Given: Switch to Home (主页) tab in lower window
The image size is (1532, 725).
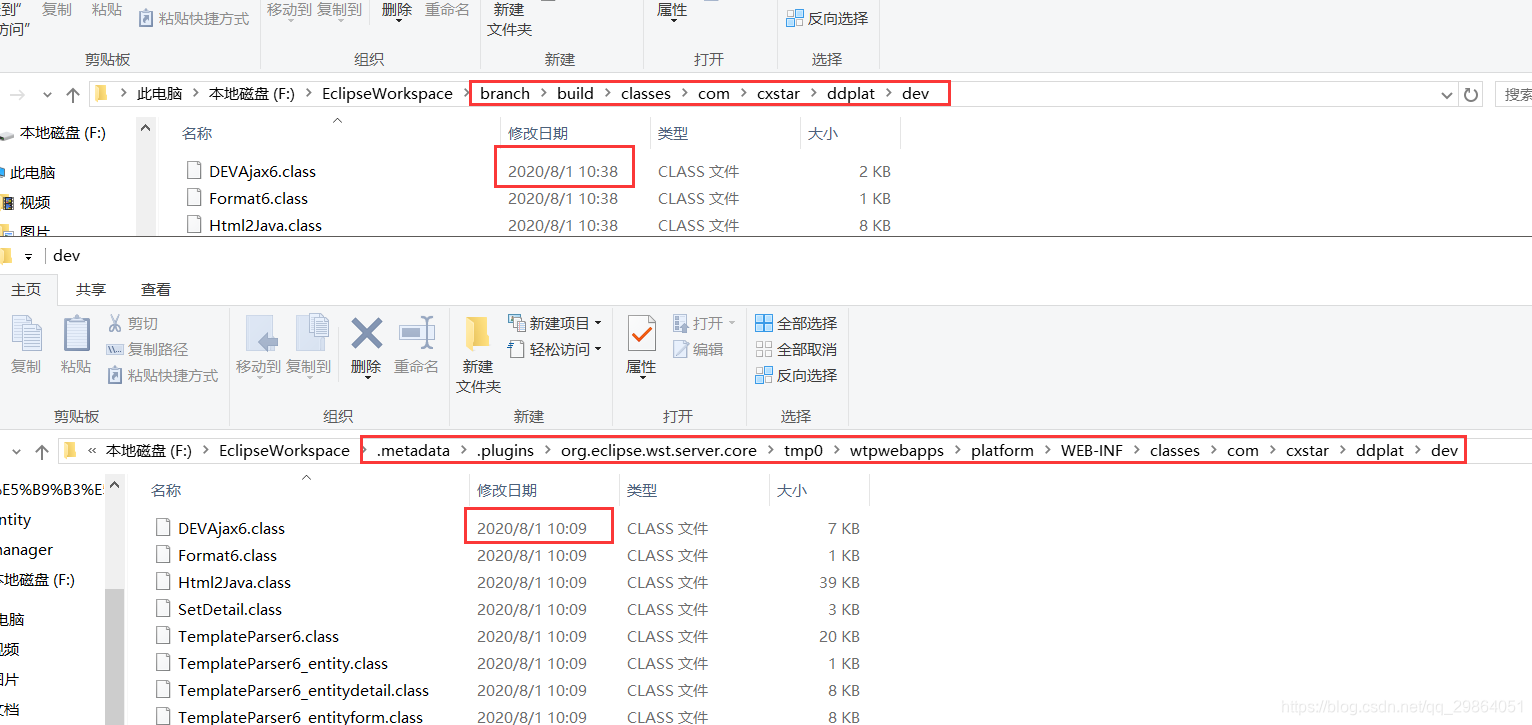Looking at the screenshot, I should [x=27, y=289].
